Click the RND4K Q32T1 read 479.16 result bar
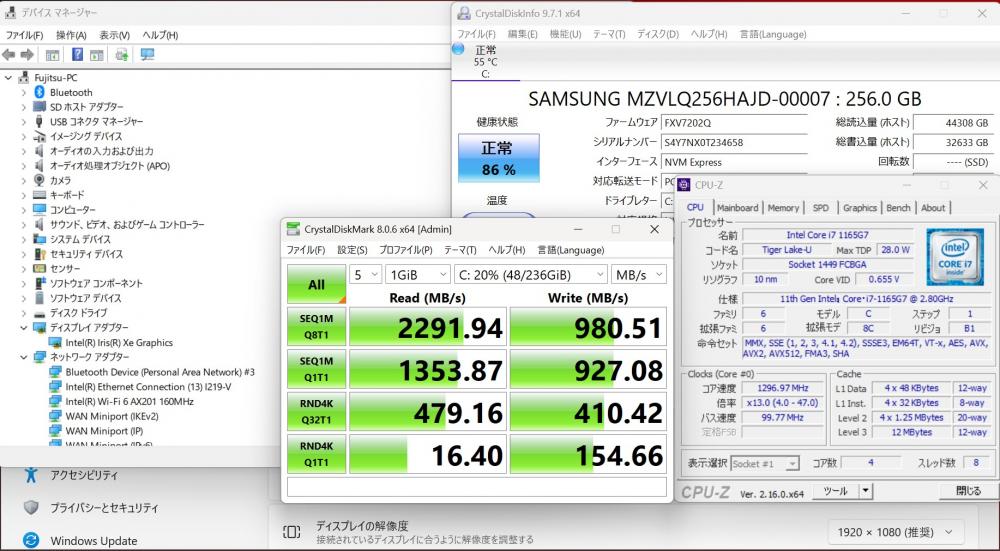 tap(428, 411)
